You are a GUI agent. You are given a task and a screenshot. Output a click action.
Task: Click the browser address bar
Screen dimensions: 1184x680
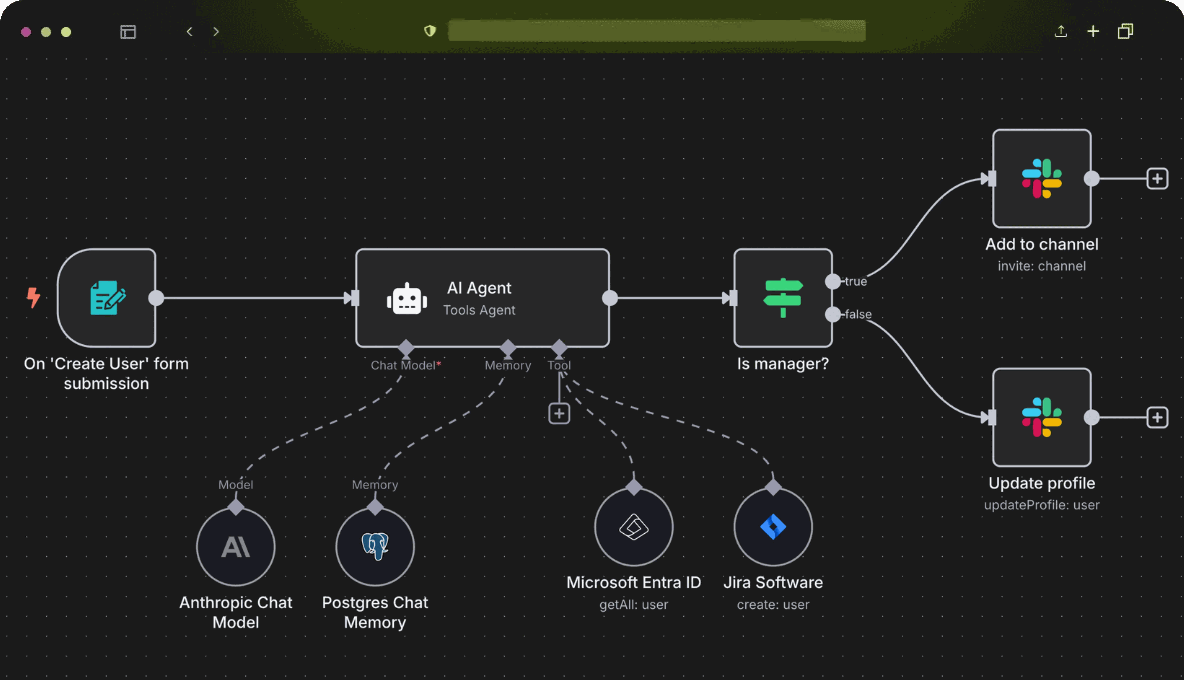(x=656, y=31)
